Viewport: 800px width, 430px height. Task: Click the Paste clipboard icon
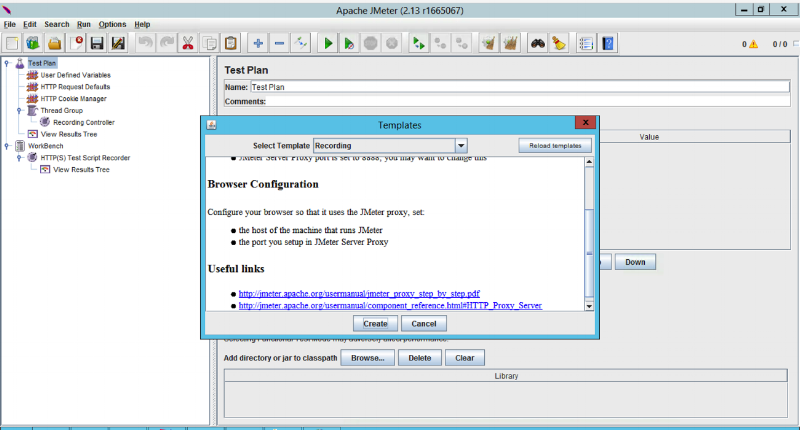231,43
